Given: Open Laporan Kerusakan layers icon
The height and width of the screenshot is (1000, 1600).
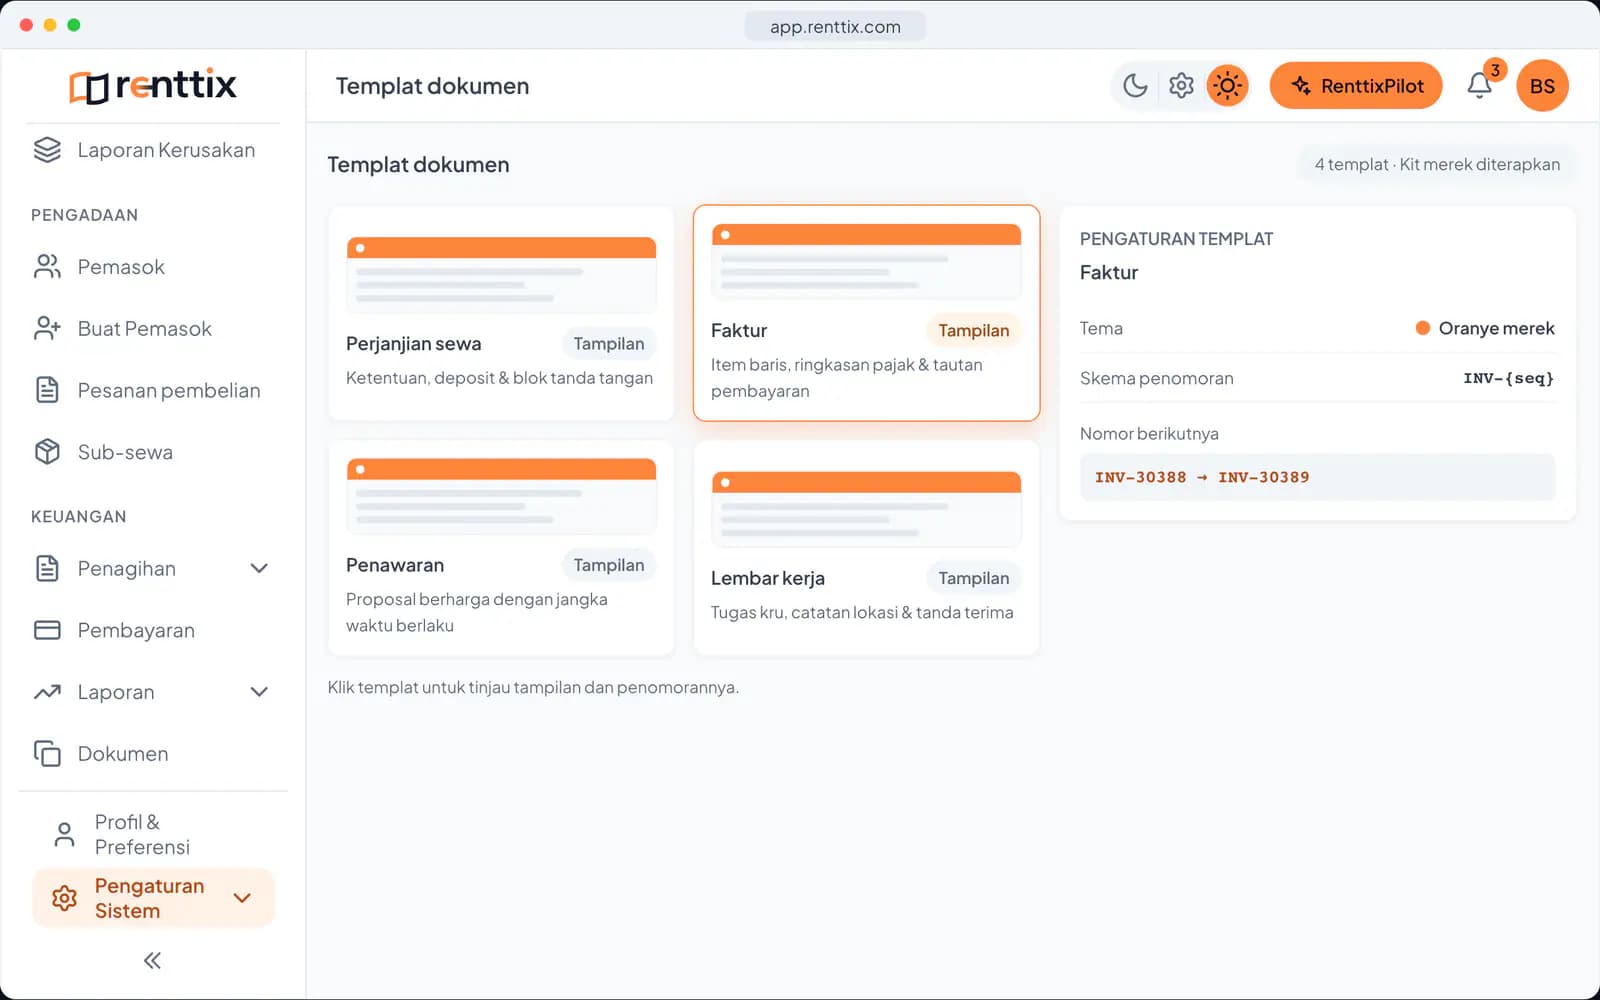Looking at the screenshot, I should pos(47,150).
